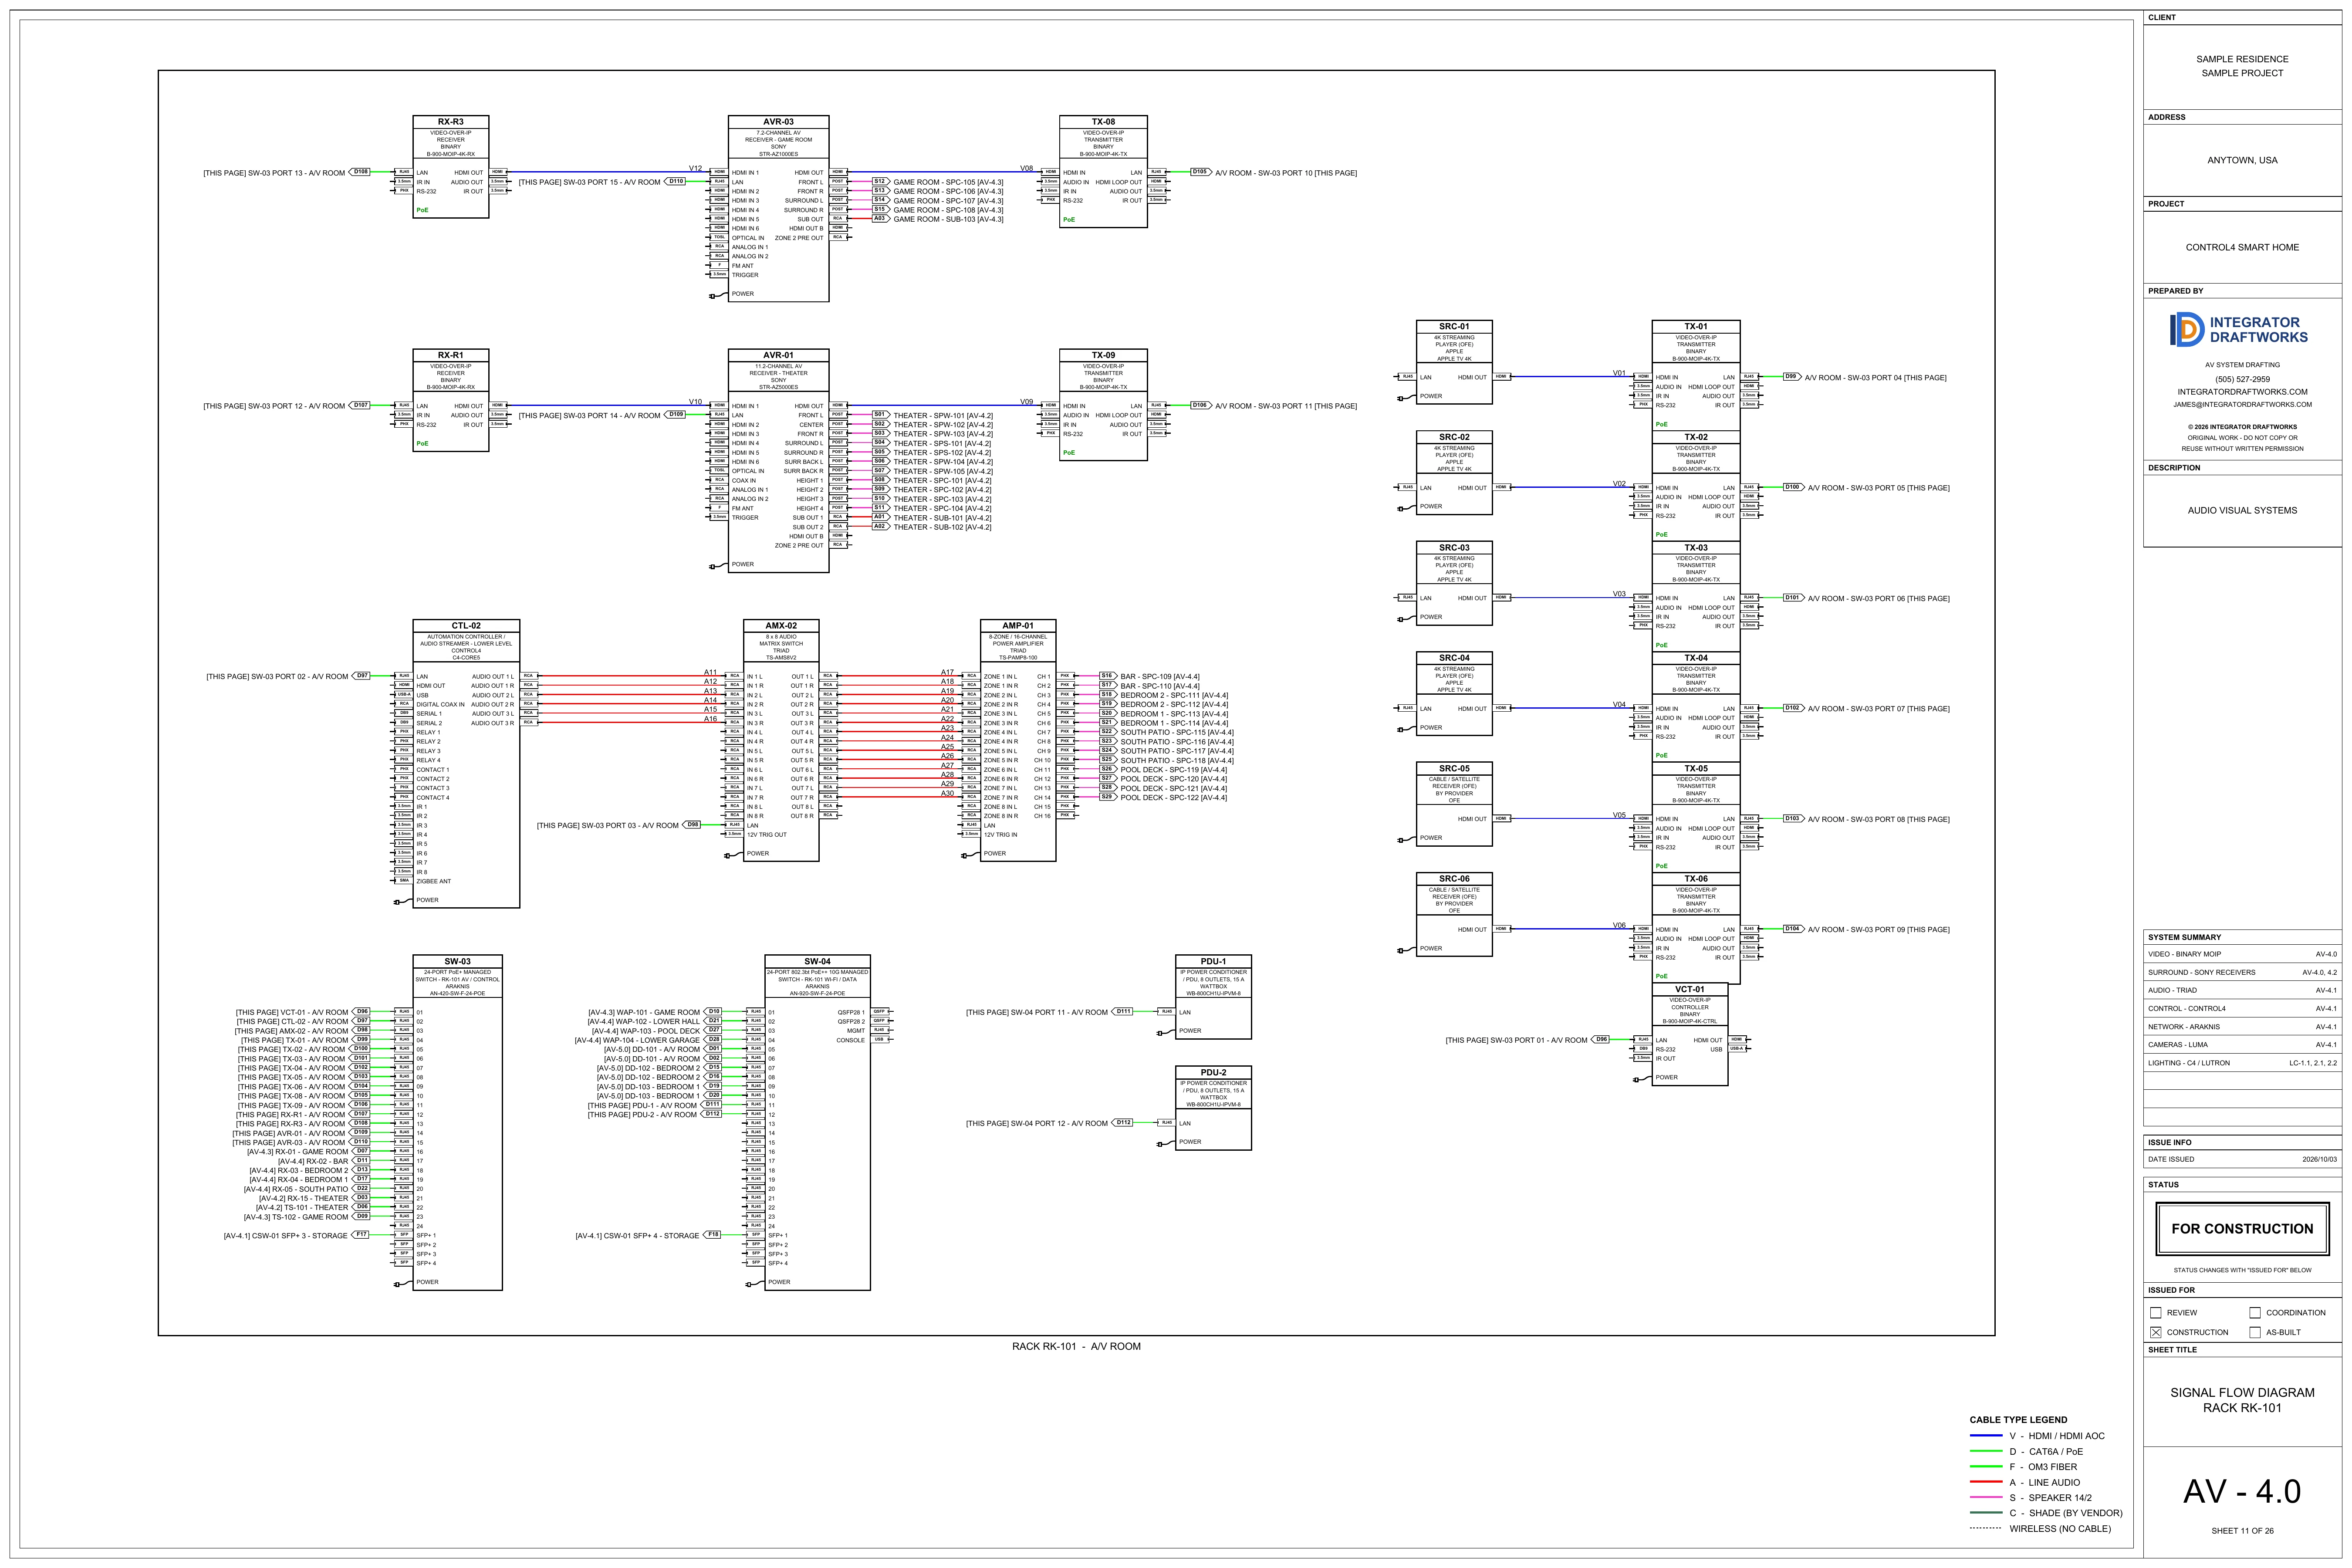Viewport: 2352px width, 1568px height.
Task: Select the RX-R3 device block title
Action: (x=450, y=122)
